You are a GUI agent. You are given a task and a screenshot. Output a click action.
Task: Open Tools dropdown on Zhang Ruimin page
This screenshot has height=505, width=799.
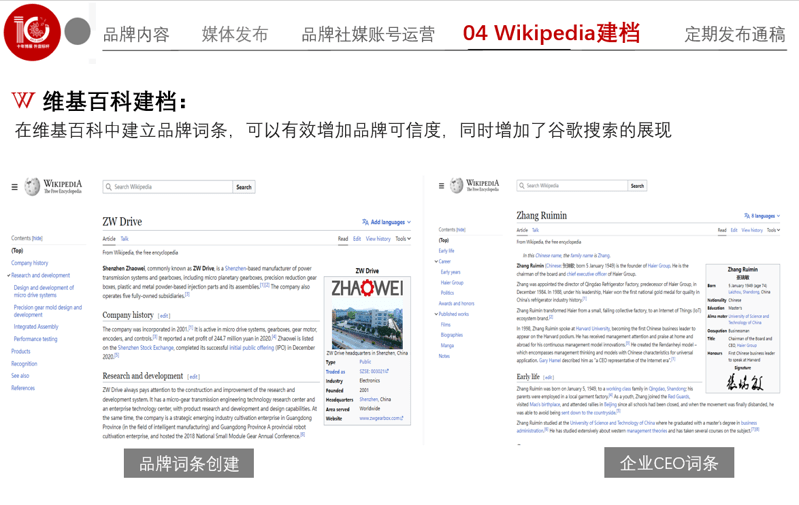coord(774,230)
